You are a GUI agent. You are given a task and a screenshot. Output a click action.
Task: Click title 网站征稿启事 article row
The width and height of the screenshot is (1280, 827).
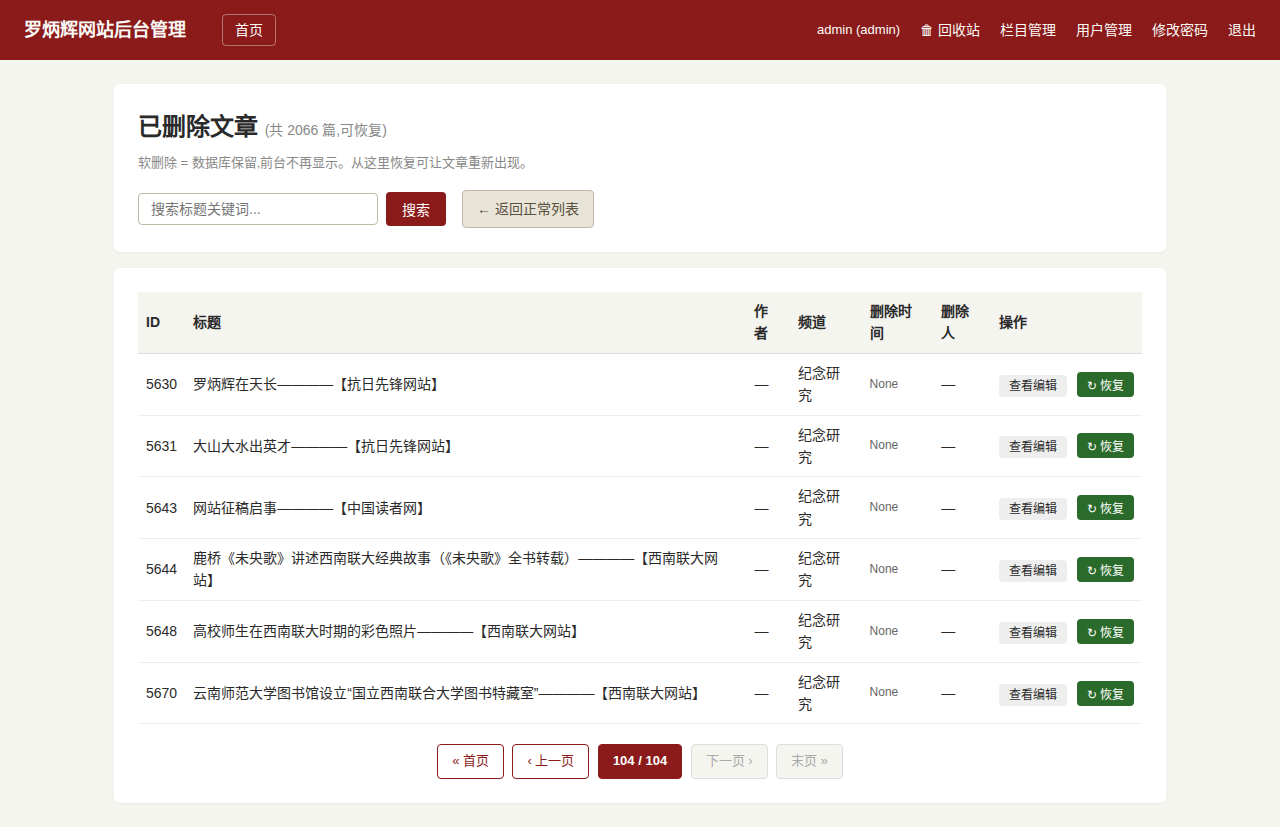click(x=310, y=508)
